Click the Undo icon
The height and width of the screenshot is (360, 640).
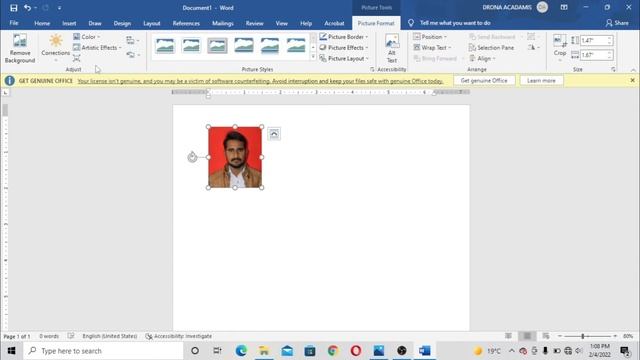pos(27,8)
